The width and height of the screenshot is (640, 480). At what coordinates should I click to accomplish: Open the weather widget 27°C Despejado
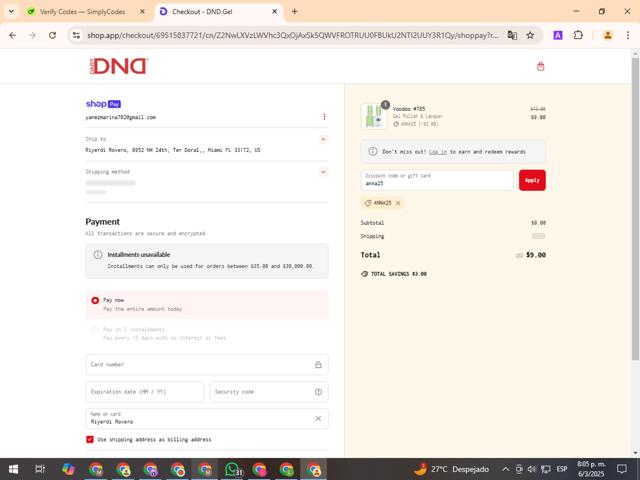pyautogui.click(x=451, y=469)
